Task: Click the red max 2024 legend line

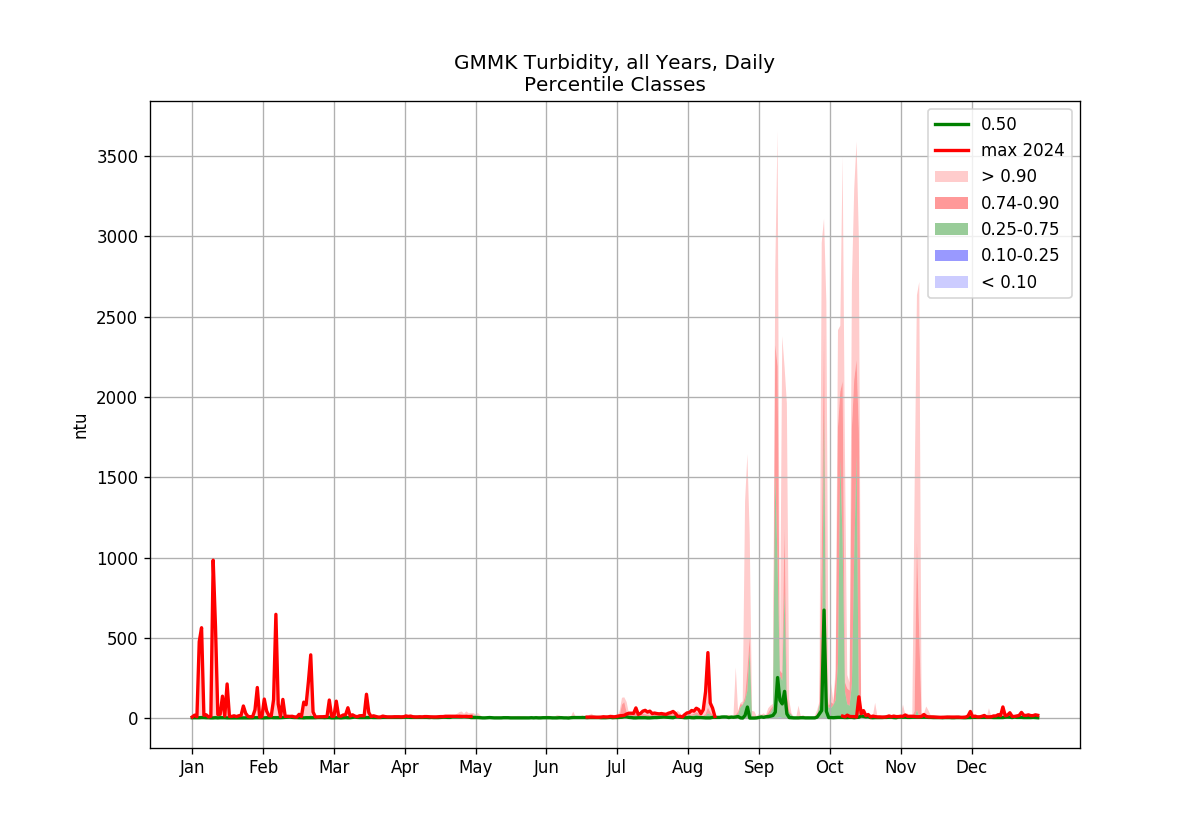Action: (x=951, y=151)
